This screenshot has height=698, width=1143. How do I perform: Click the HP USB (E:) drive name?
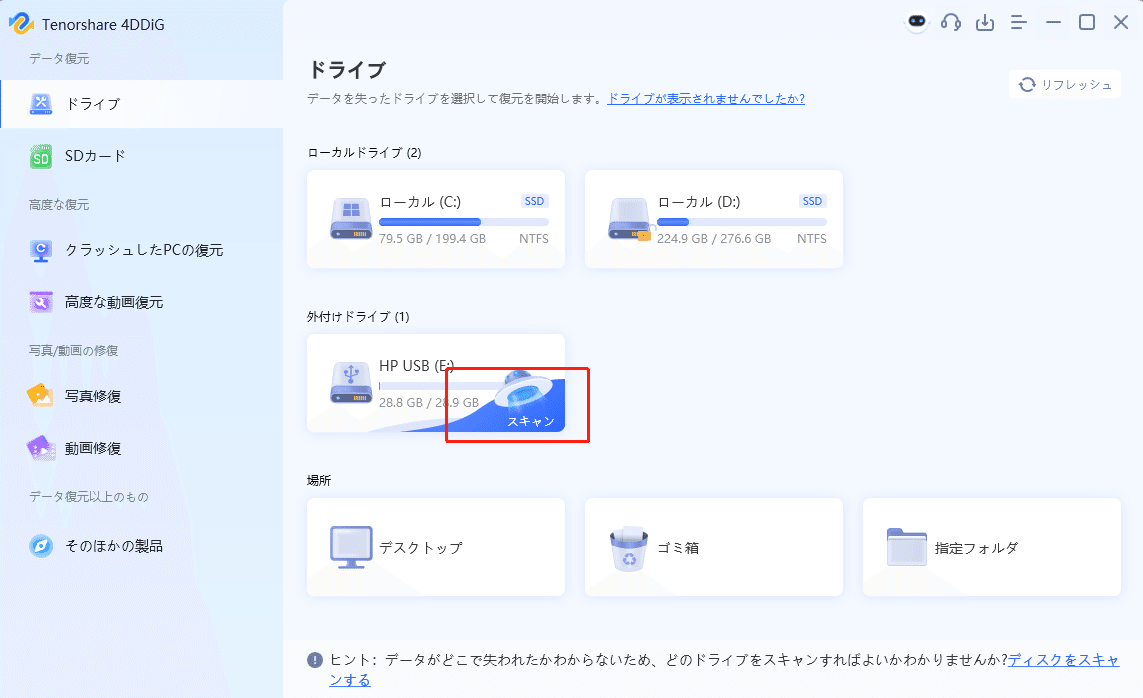416,366
